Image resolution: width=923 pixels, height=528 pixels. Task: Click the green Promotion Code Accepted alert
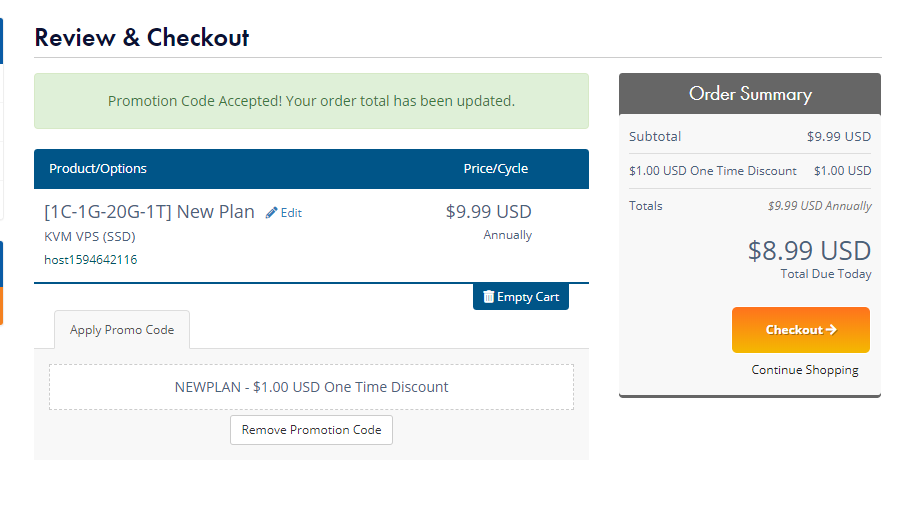[311, 101]
